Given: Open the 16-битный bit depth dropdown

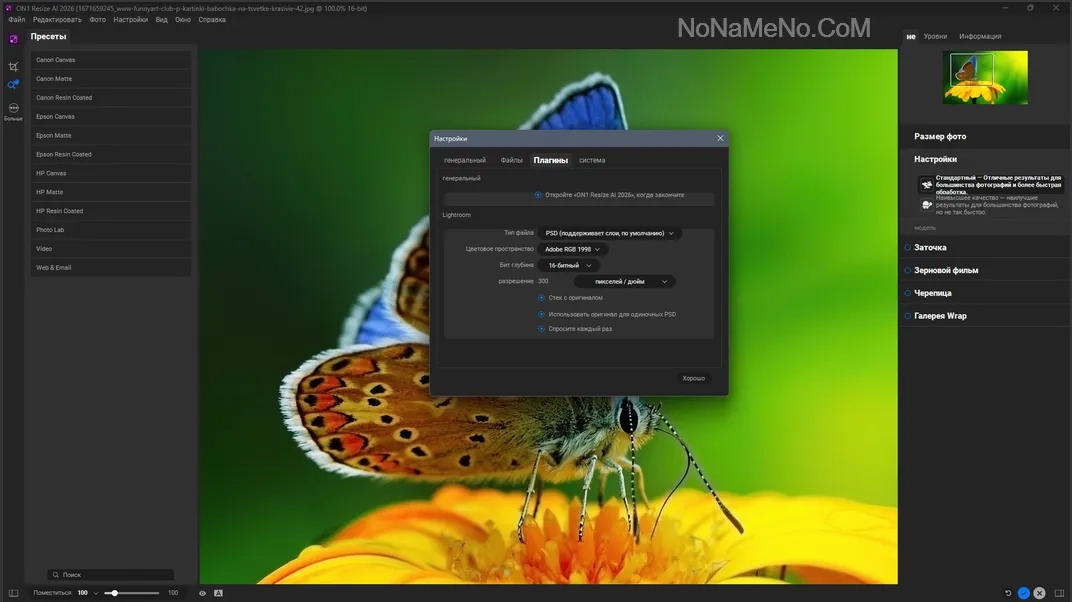Looking at the screenshot, I should (568, 265).
